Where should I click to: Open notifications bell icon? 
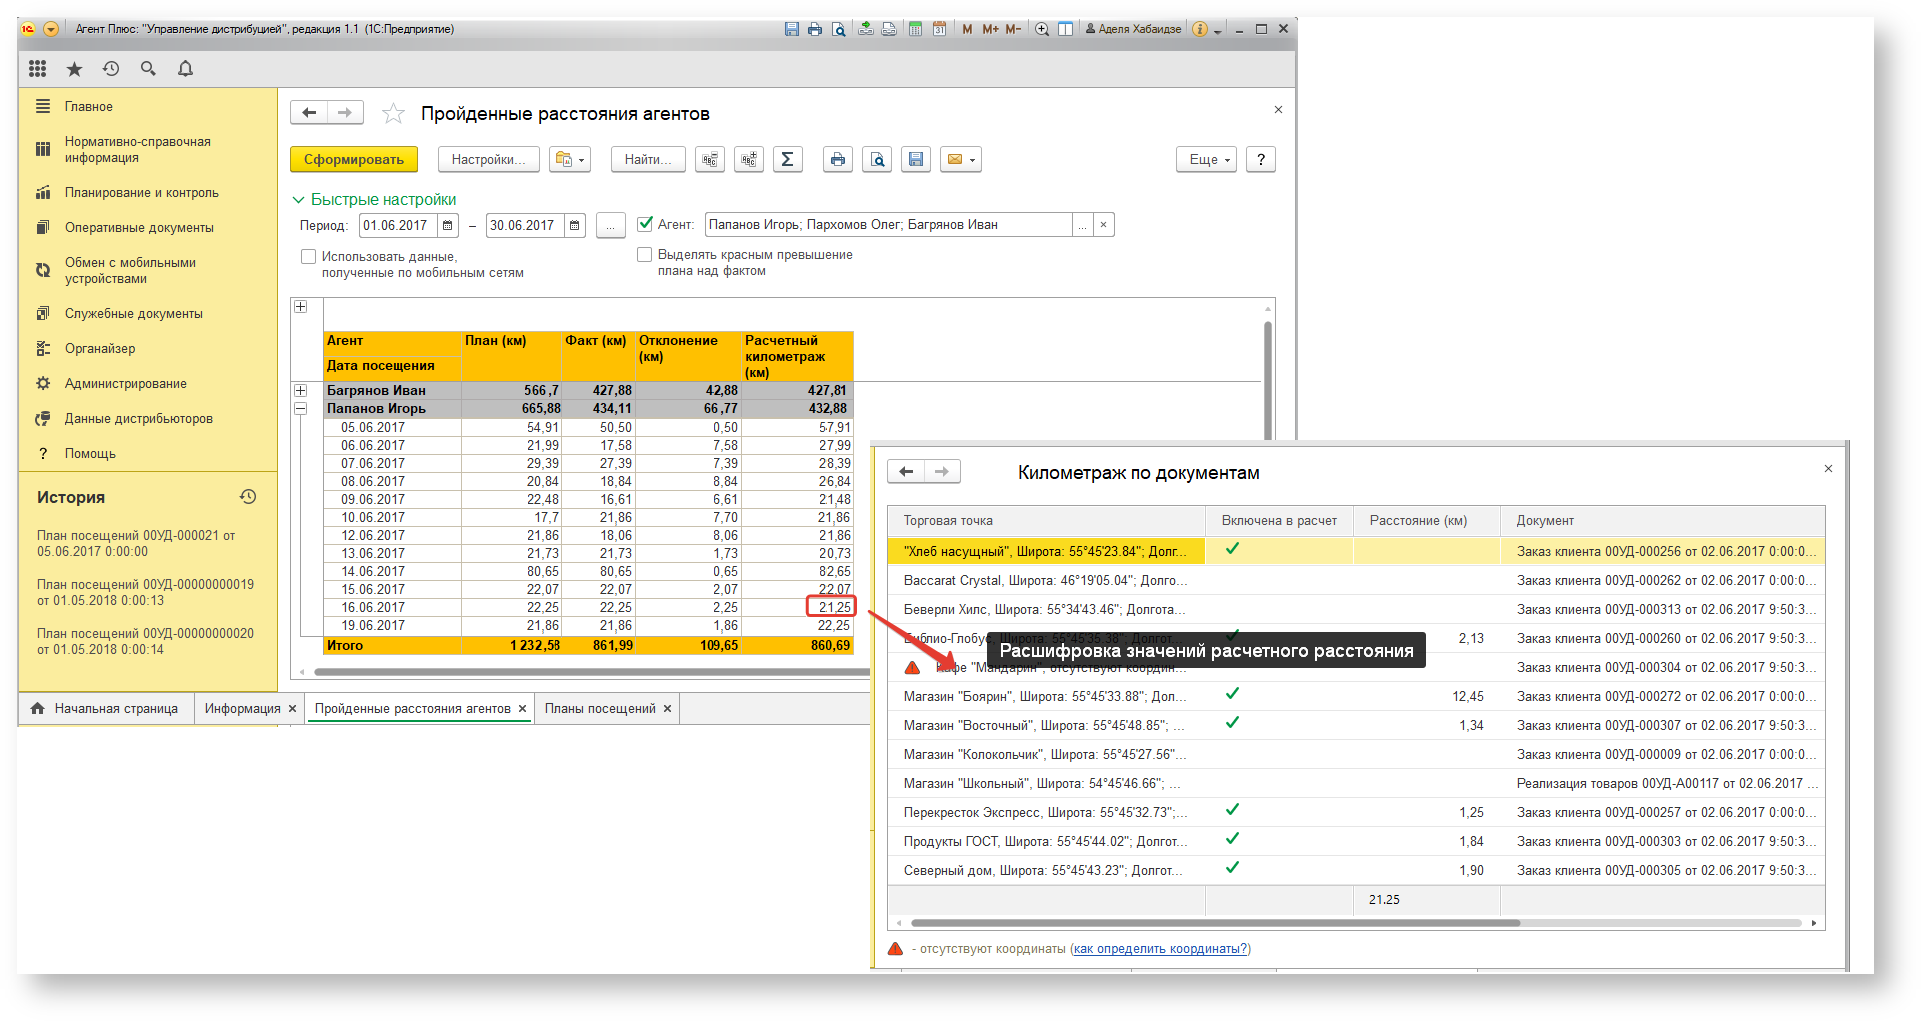(x=185, y=68)
